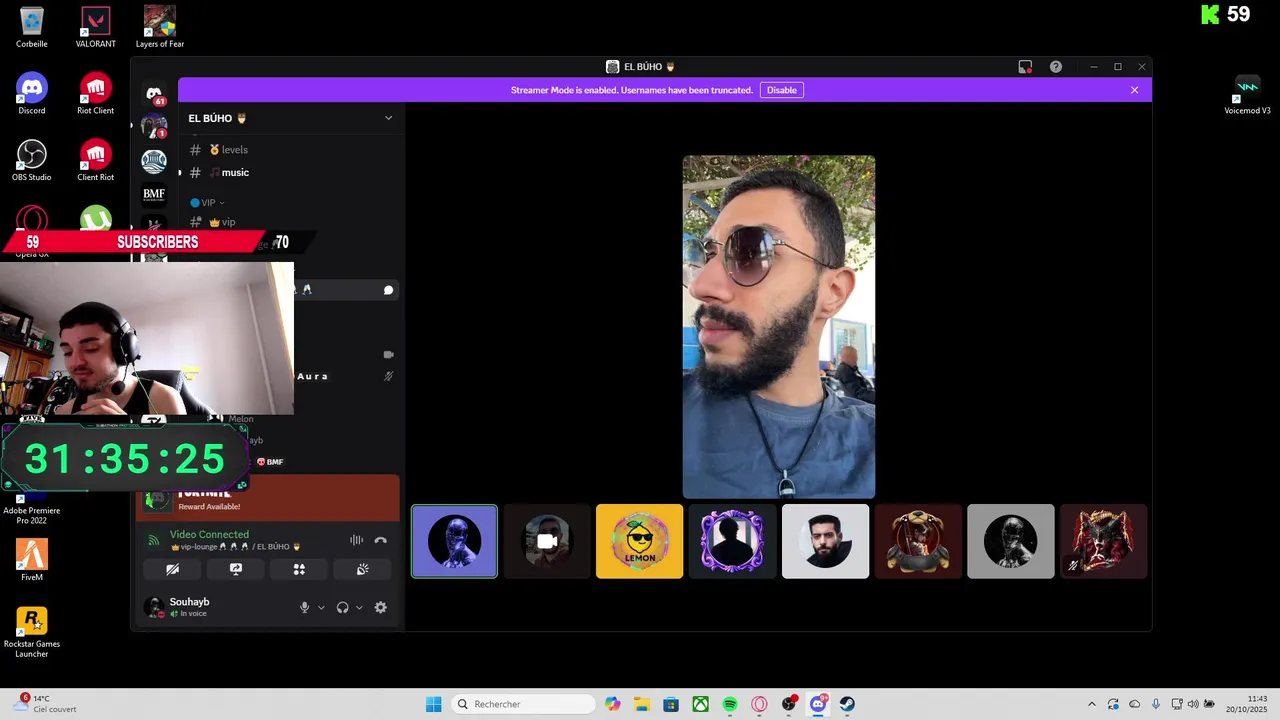Select the red demon muted participant tile
Image resolution: width=1280 pixels, height=720 pixels.
tap(1104, 541)
